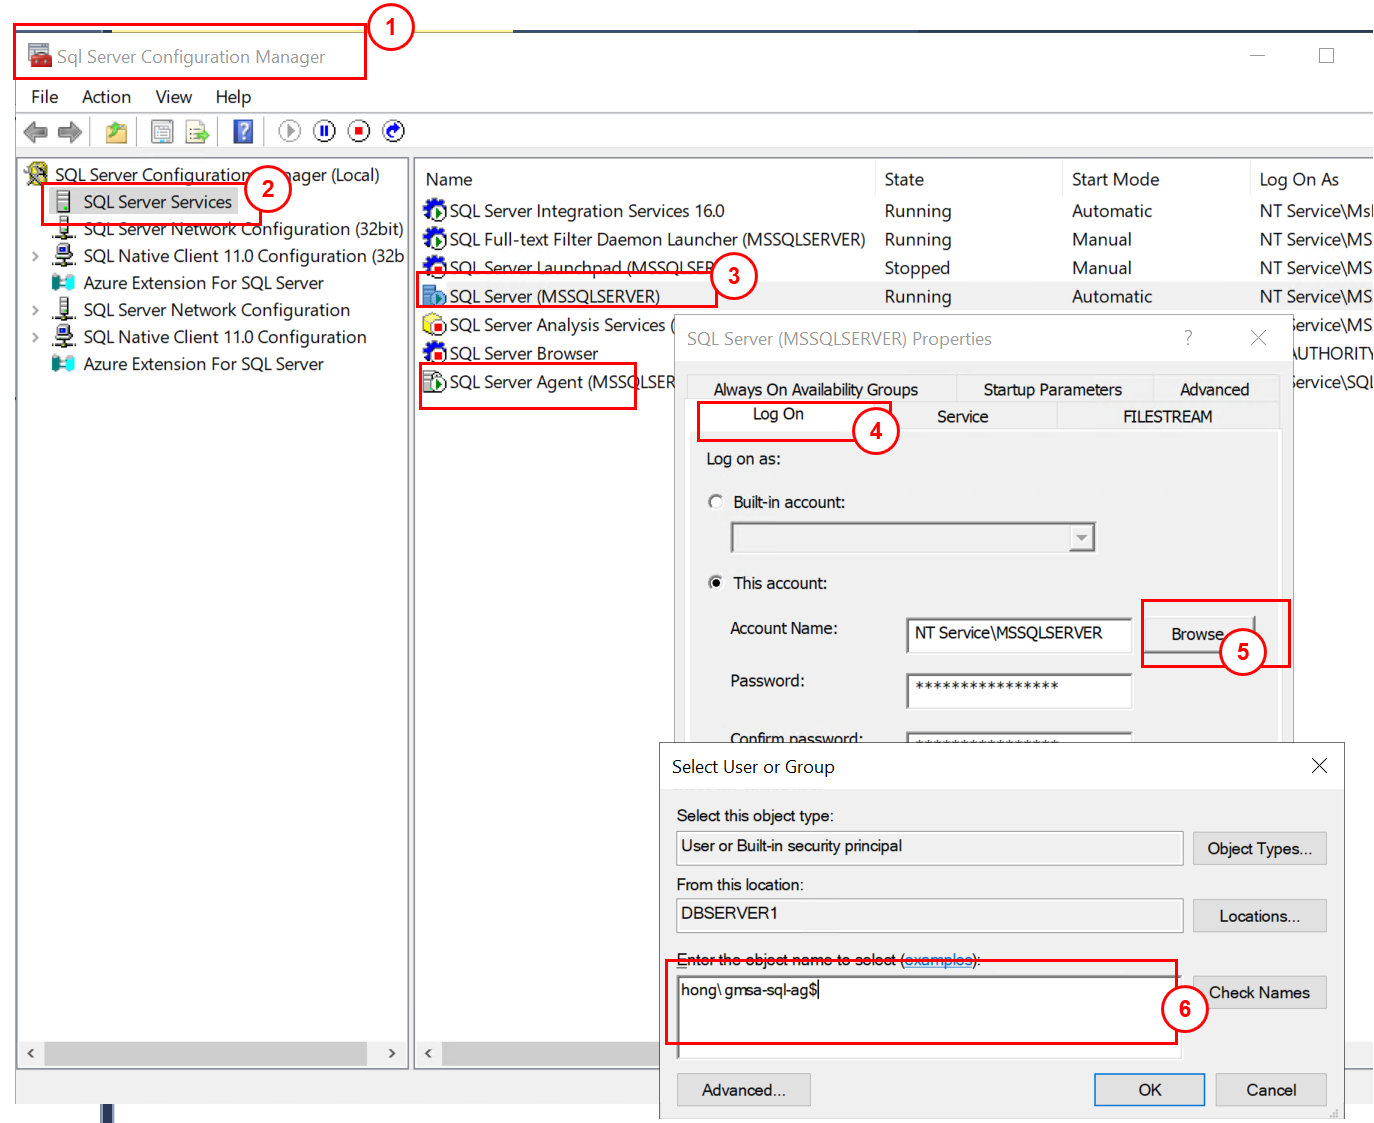
Task: Expand SQL Native Client 11.0 Configuration (32bit) node
Action: point(35,257)
